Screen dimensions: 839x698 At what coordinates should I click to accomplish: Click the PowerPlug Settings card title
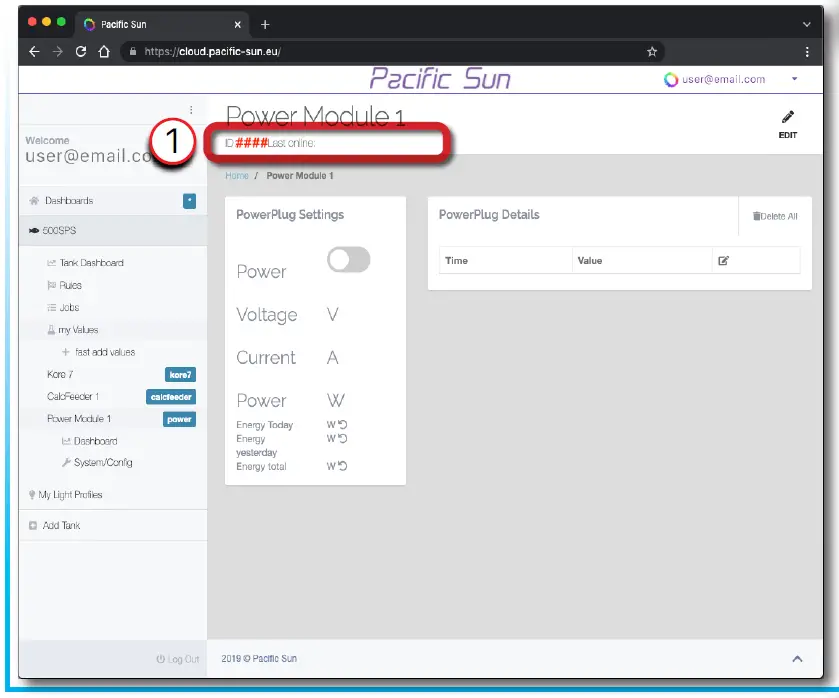pyautogui.click(x=290, y=215)
